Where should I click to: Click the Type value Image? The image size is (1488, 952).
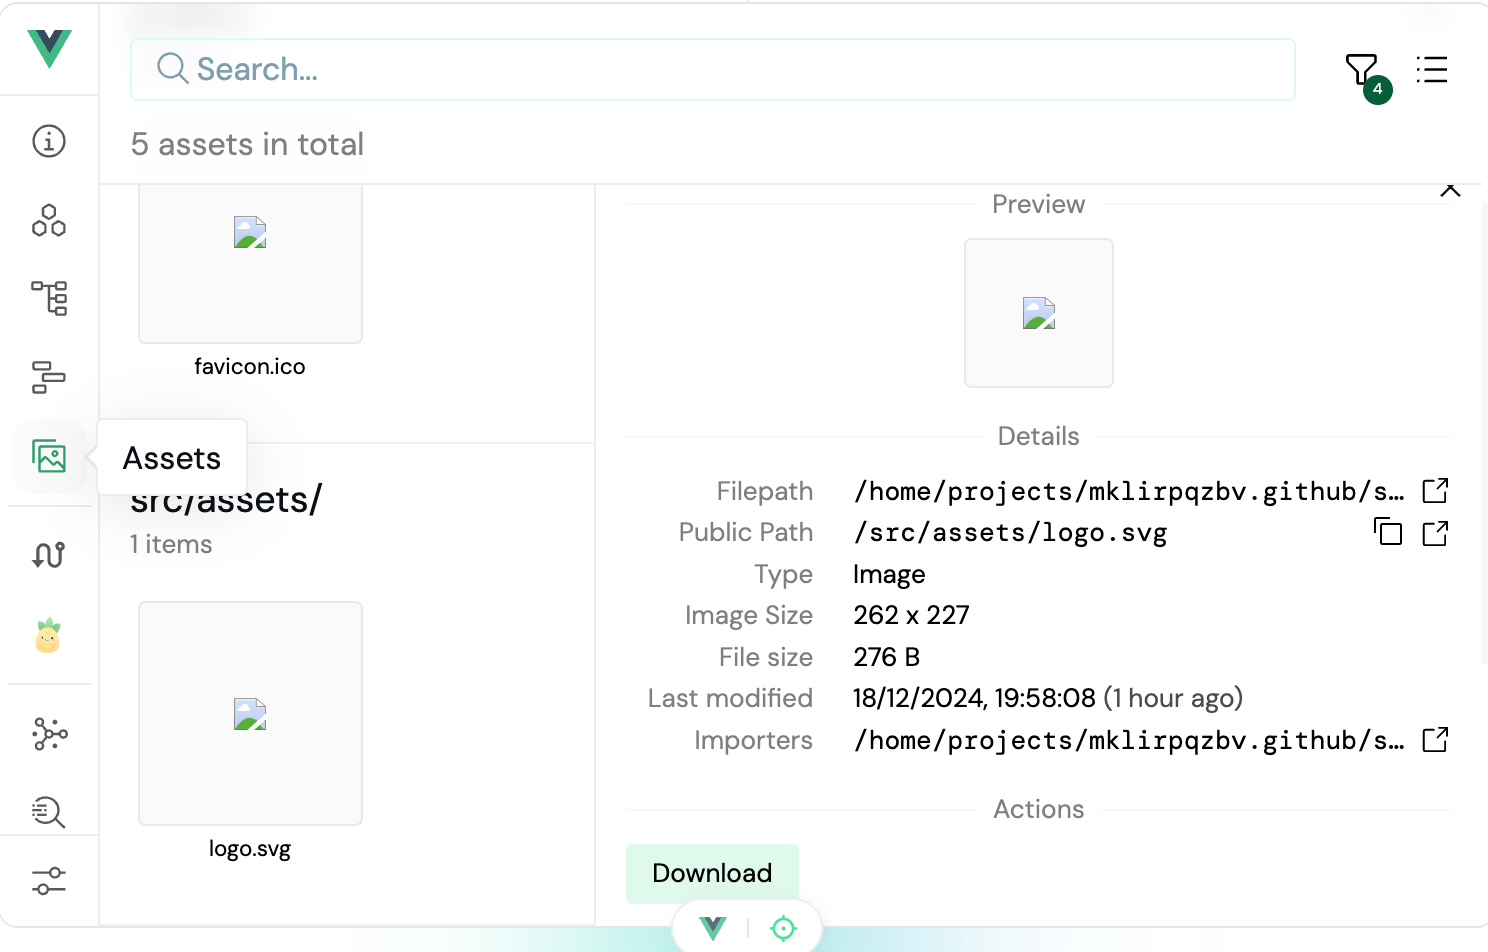(x=889, y=574)
